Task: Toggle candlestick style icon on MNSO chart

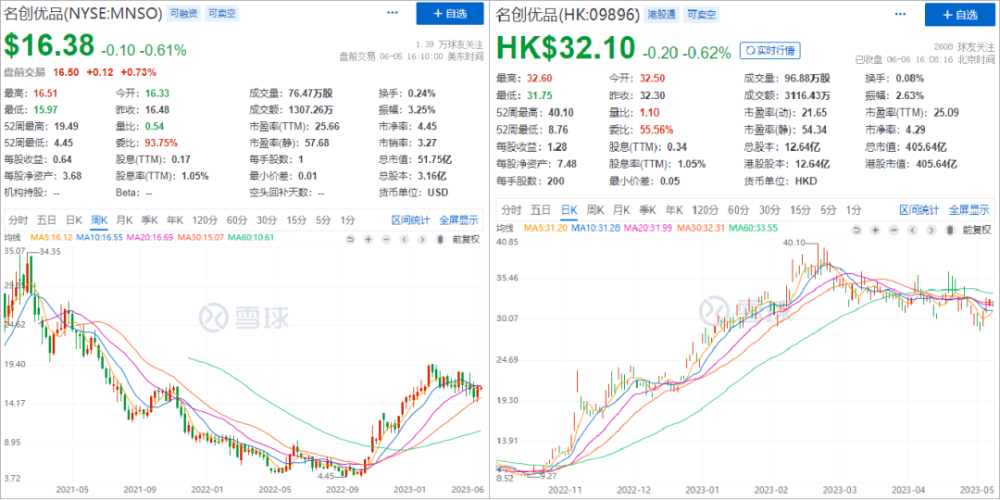Action: click(439, 239)
